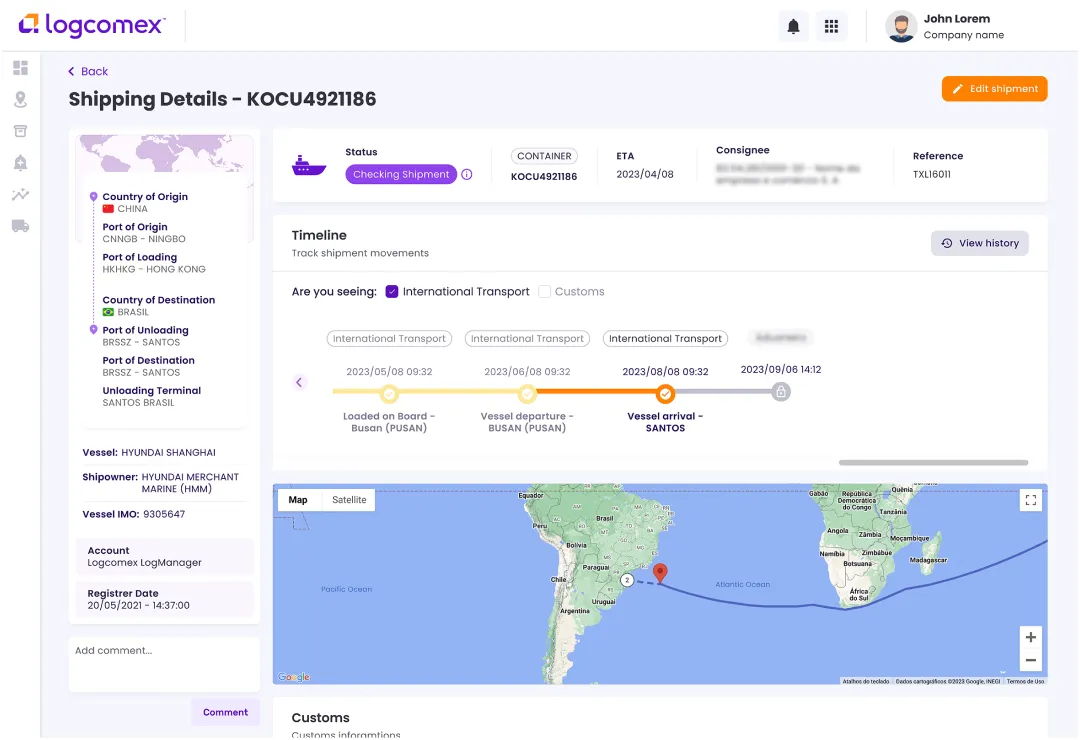Select the shipments truck icon in the sidebar

click(20, 226)
